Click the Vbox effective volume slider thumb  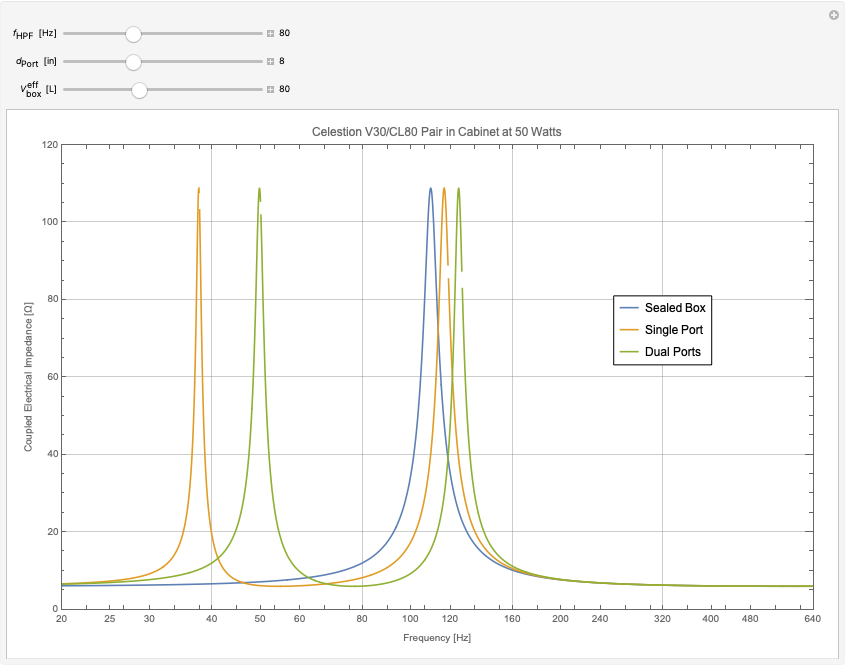pyautogui.click(x=139, y=90)
